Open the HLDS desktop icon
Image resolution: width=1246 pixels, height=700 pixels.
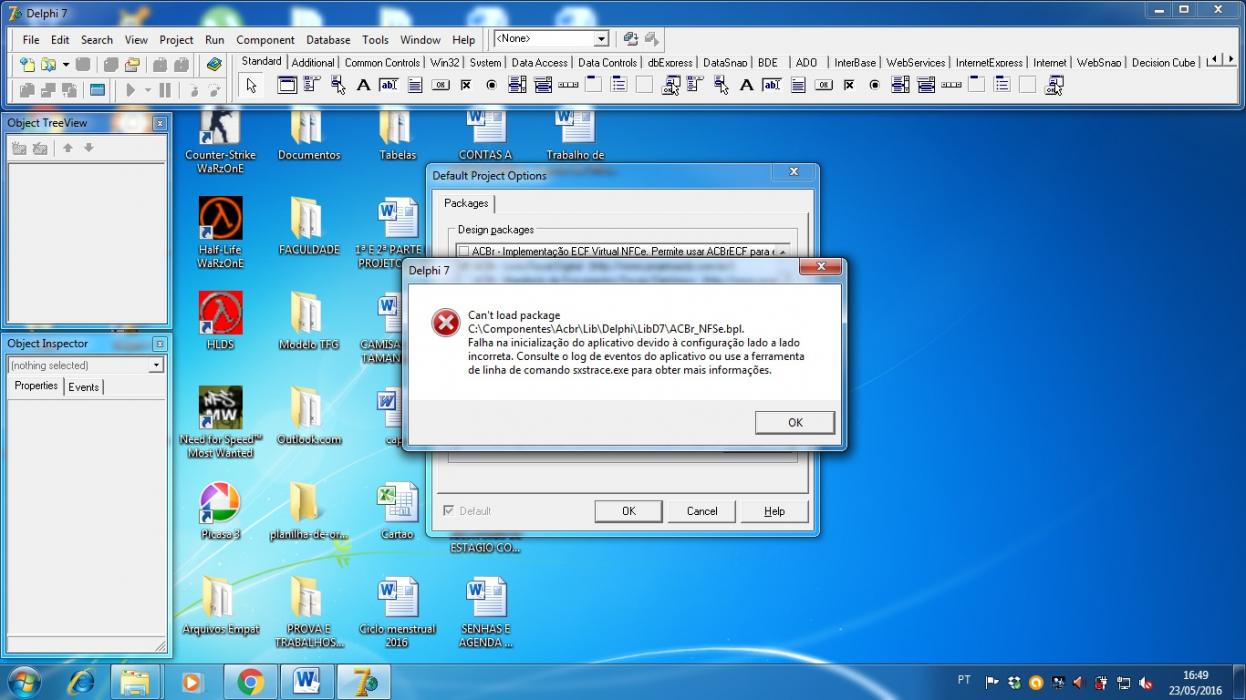(x=220, y=321)
